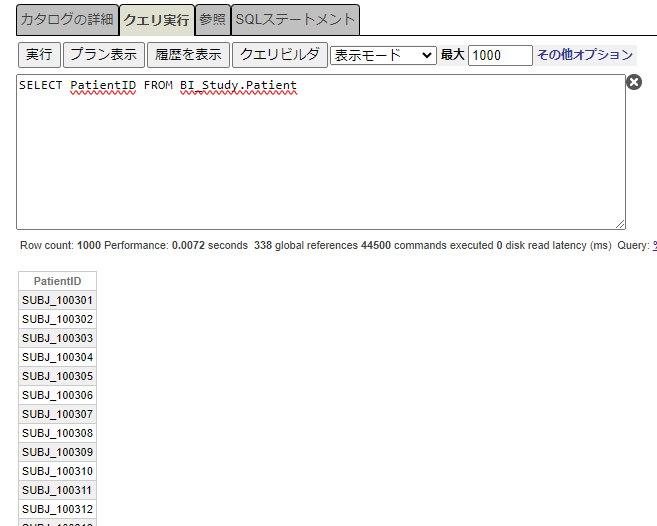This screenshot has width=657, height=526.
Task: Switch to the カタログの詳細 tab
Action: pos(67,20)
